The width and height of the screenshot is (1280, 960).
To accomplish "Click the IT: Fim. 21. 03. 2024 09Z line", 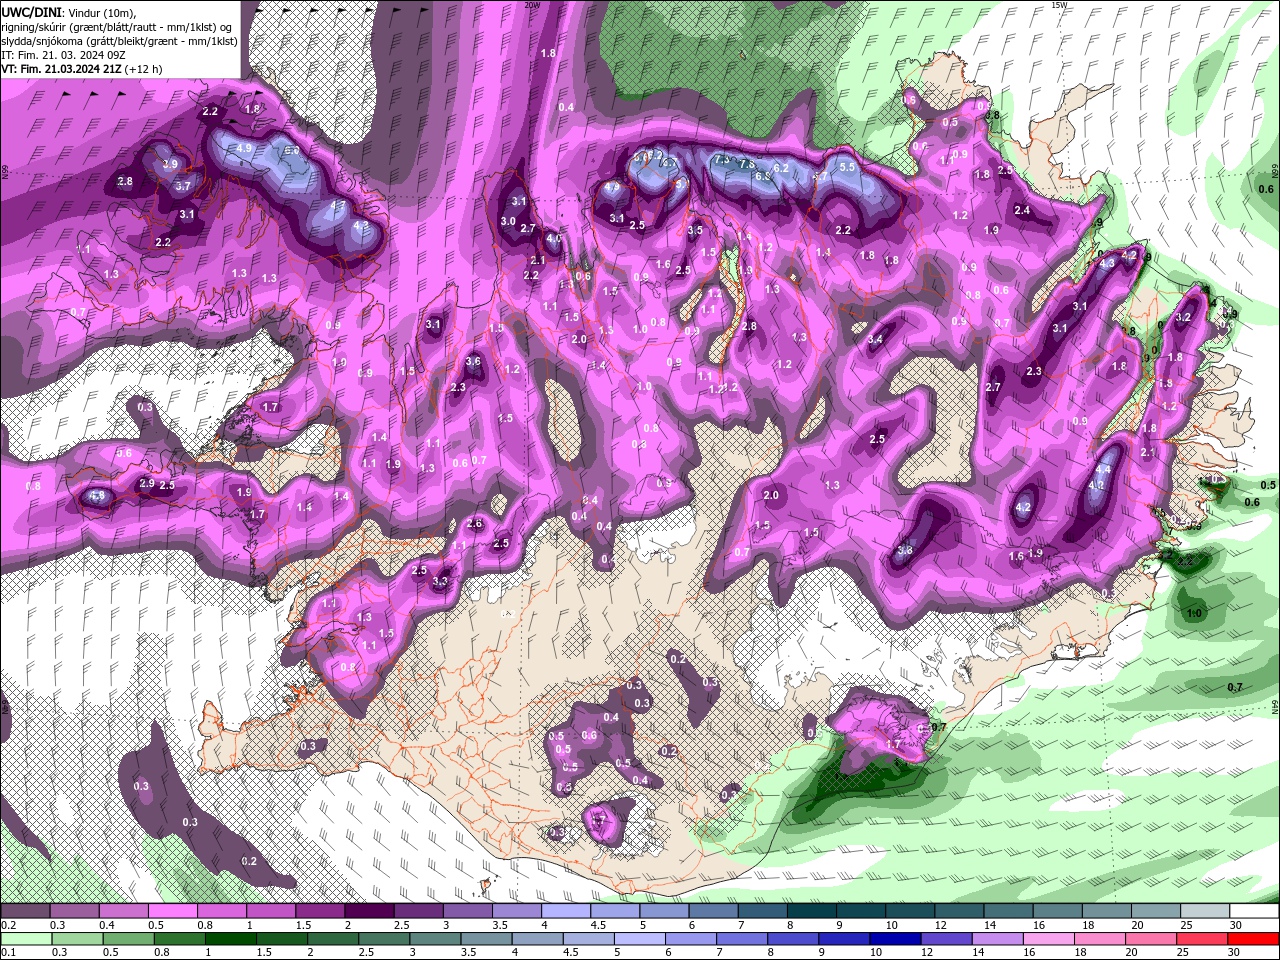I will click(x=63, y=55).
